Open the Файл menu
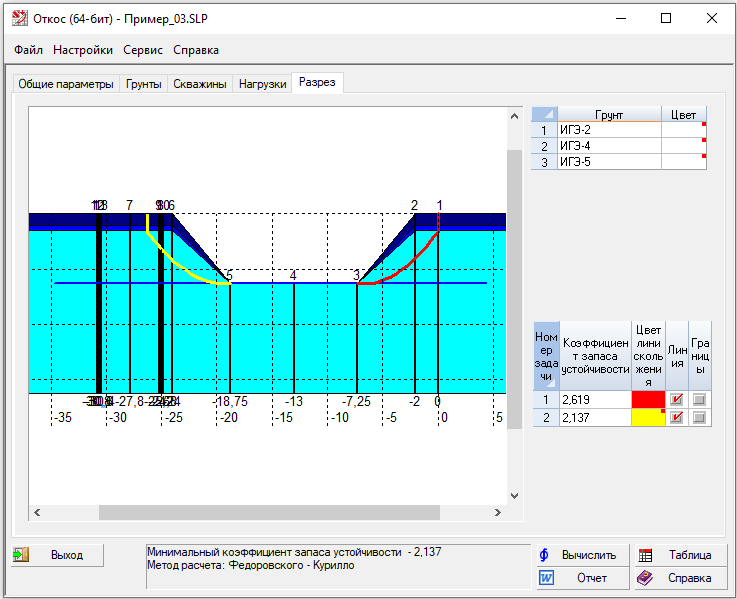Image resolution: width=737 pixels, height=599 pixels. [28, 50]
